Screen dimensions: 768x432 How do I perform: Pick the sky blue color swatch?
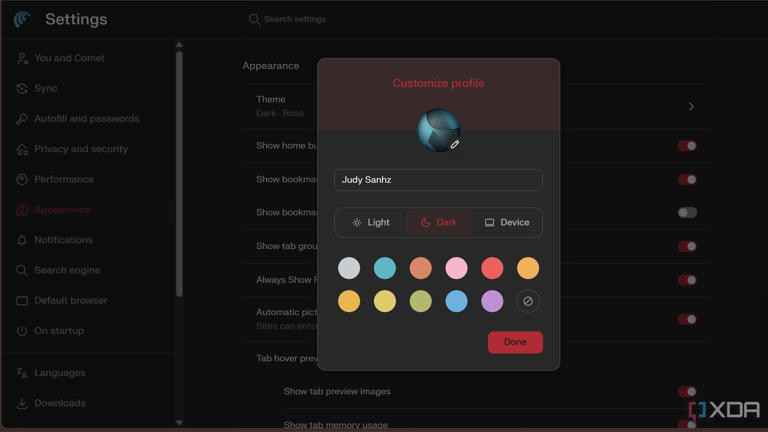(456, 301)
